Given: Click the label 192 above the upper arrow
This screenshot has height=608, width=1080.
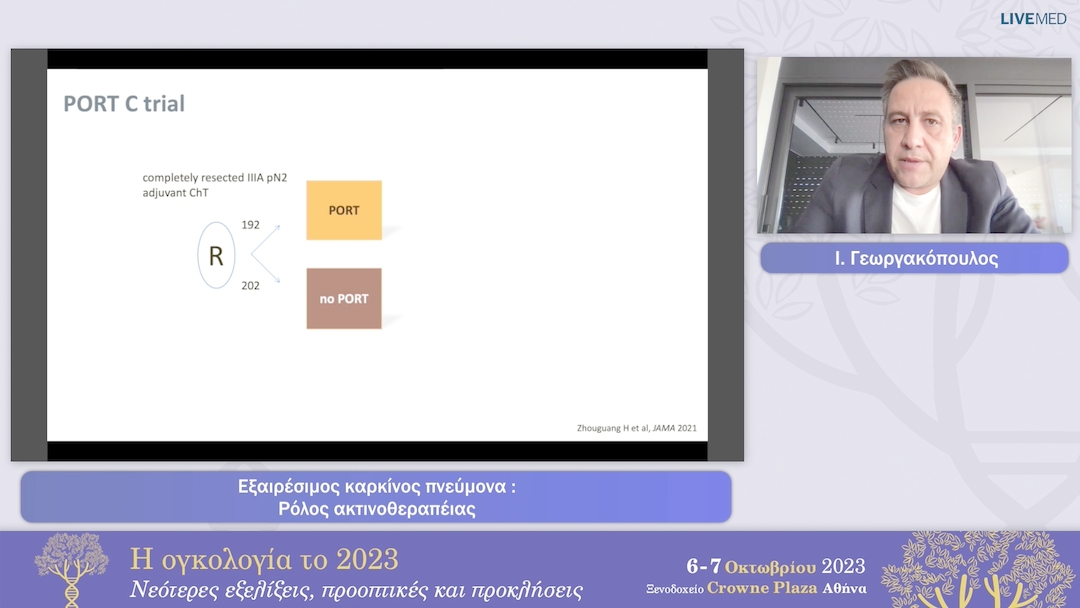Looking at the screenshot, I should pos(249,225).
